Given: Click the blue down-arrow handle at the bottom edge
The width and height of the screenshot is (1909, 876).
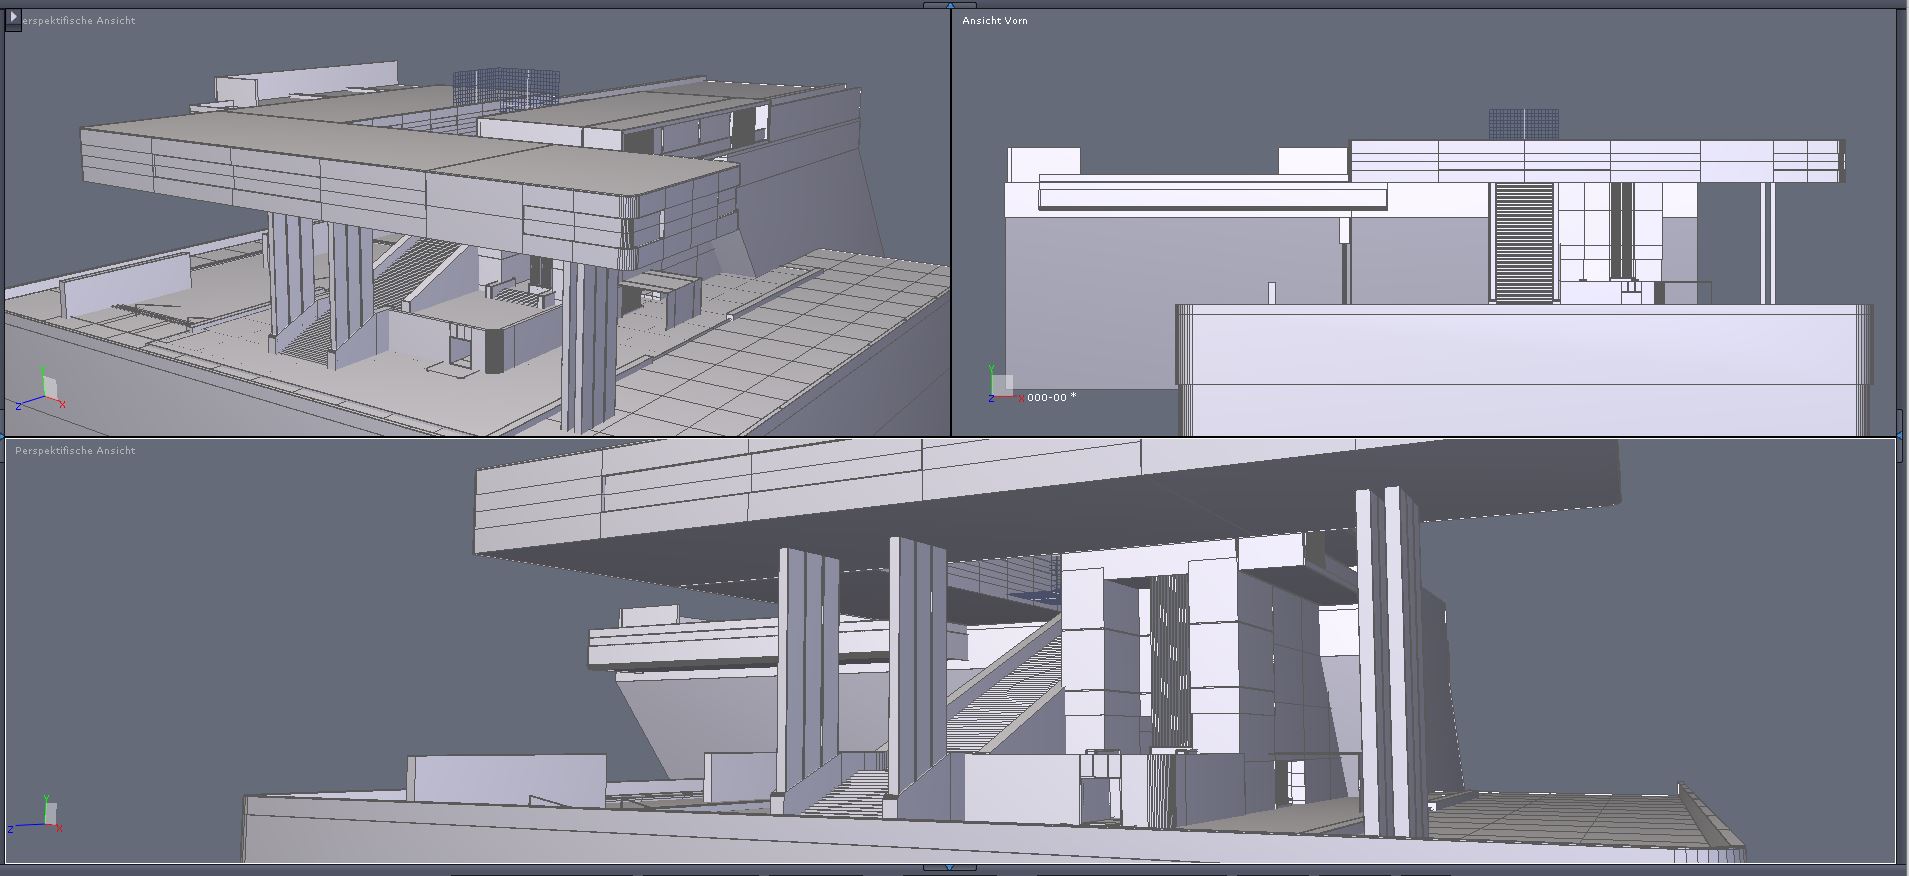Looking at the screenshot, I should coord(949,868).
